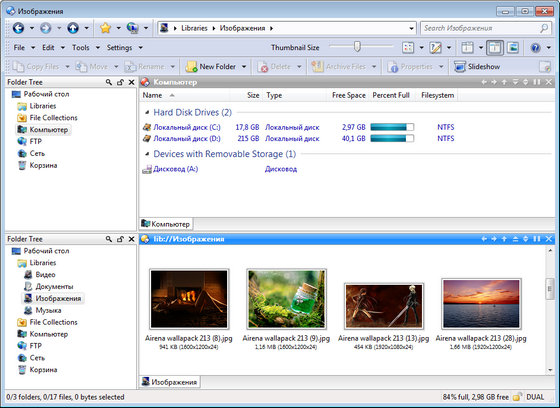The width and height of the screenshot is (560, 408).
Task: Click search icon in upper Folder Tree
Action: tap(109, 82)
